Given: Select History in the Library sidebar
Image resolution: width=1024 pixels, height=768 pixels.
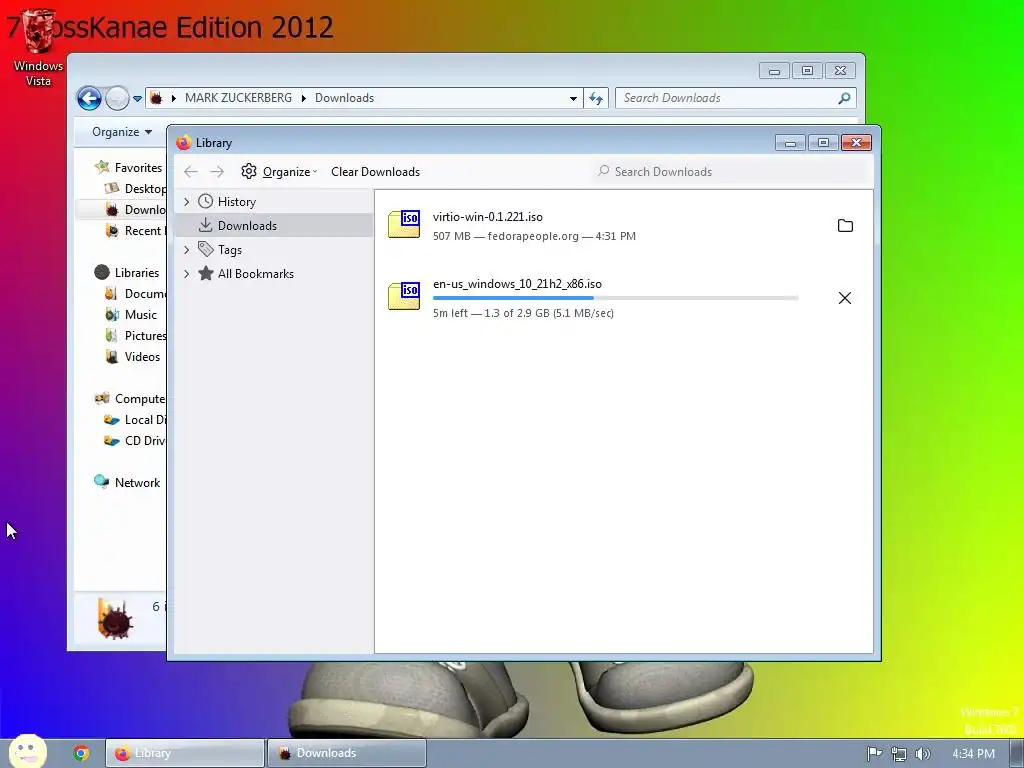Looking at the screenshot, I should [x=236, y=202].
